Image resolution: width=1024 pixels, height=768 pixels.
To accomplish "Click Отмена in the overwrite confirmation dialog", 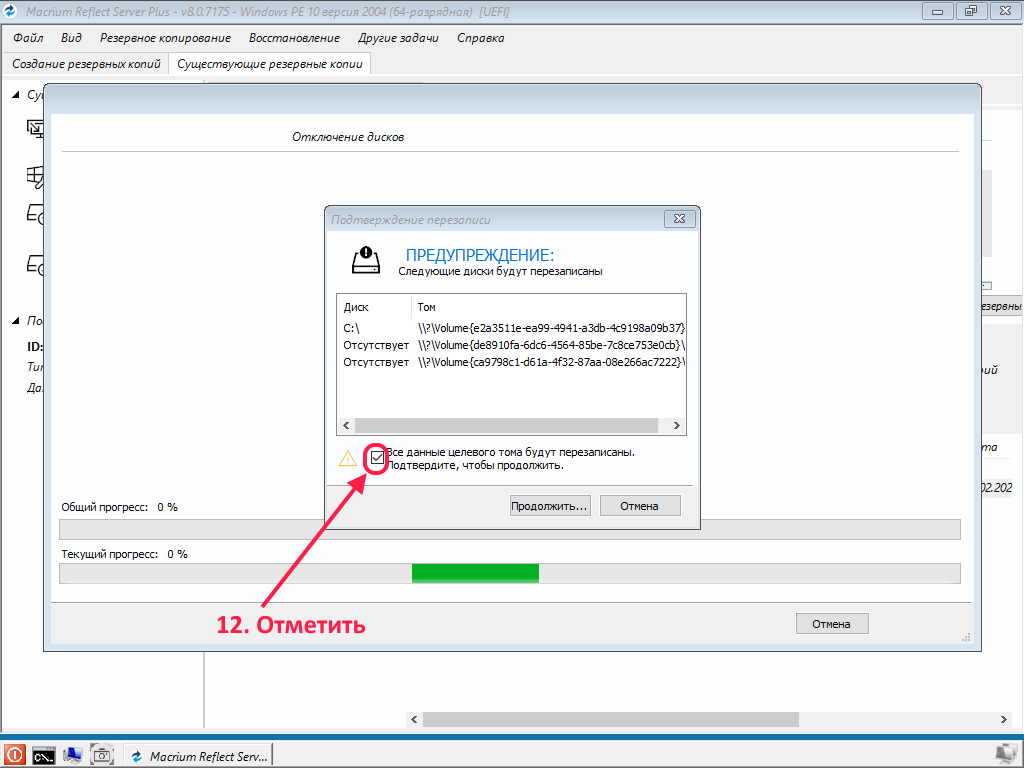I will (x=639, y=506).
